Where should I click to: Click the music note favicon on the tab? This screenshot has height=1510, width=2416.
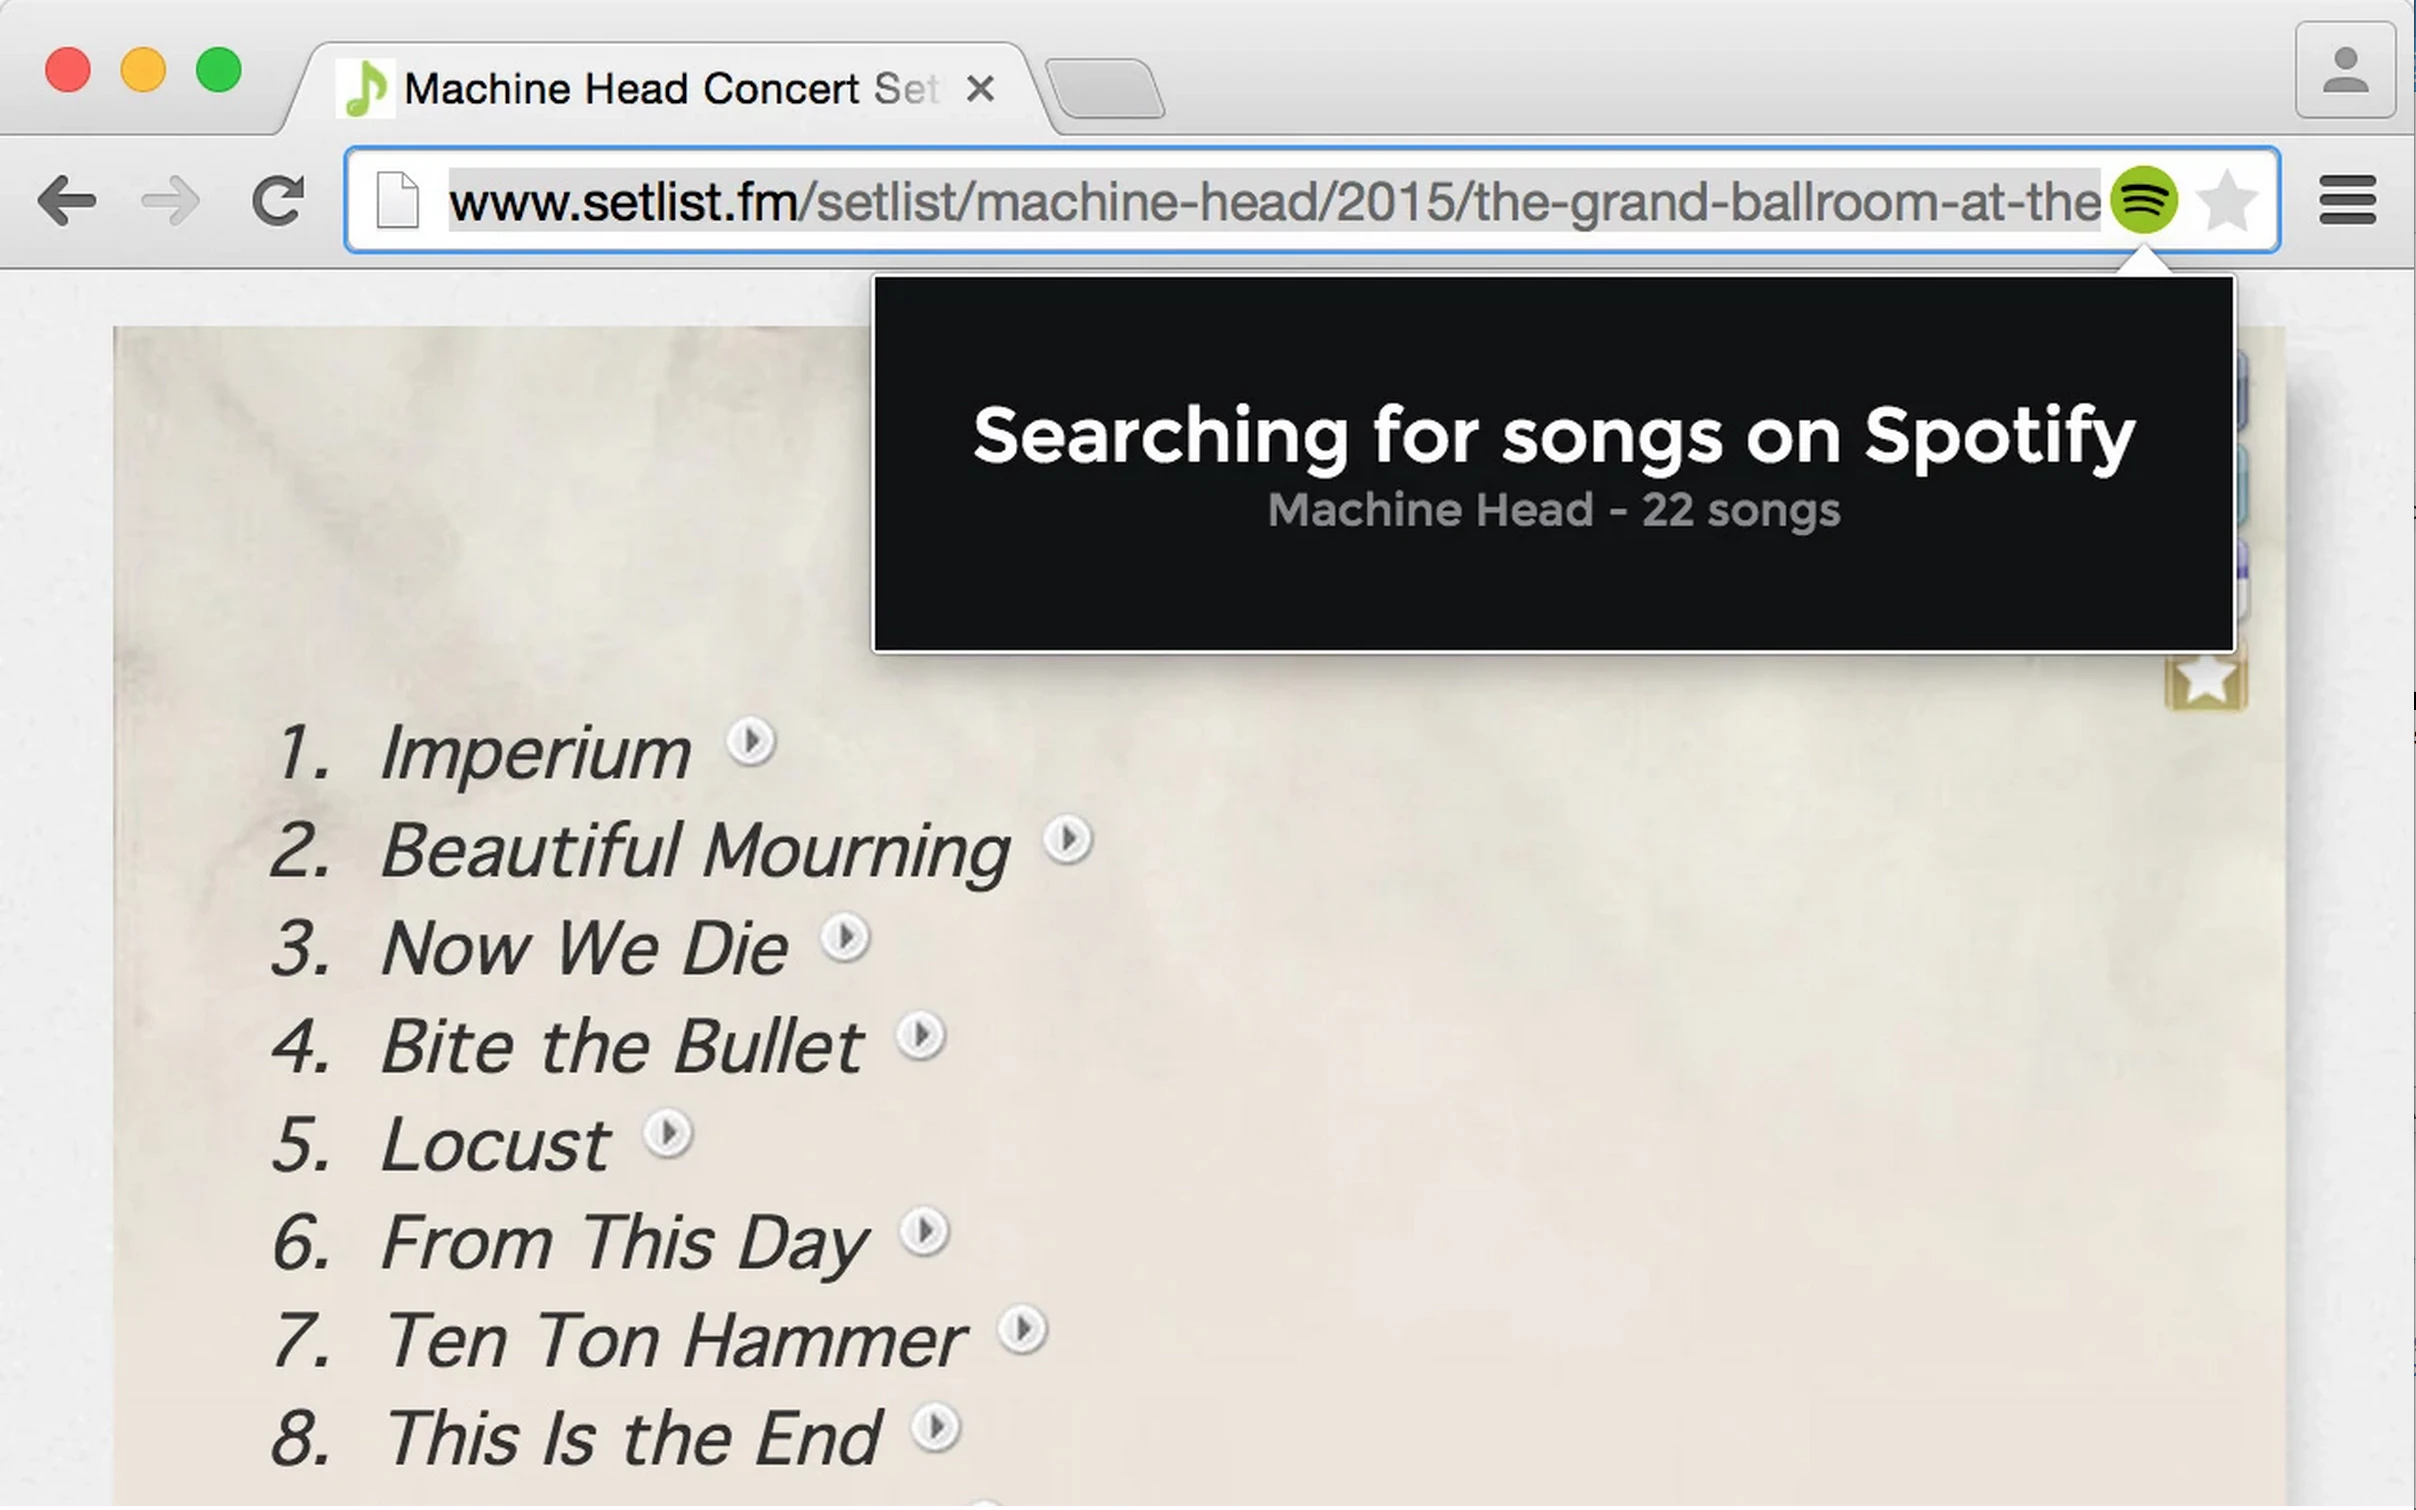(367, 87)
